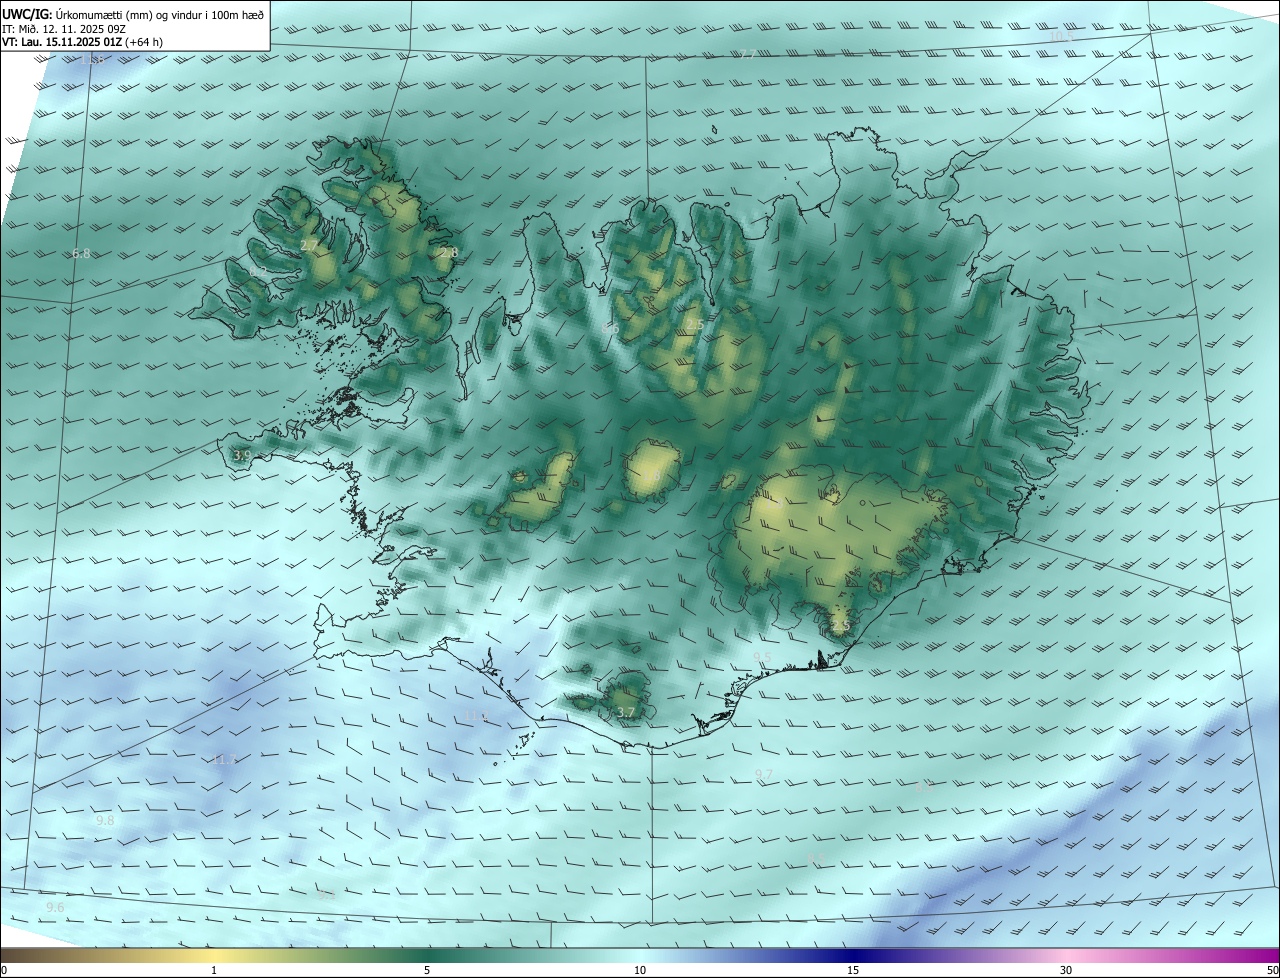1280x978 pixels.
Task: Click the 1 tick on the colour scale
Action: click(214, 970)
